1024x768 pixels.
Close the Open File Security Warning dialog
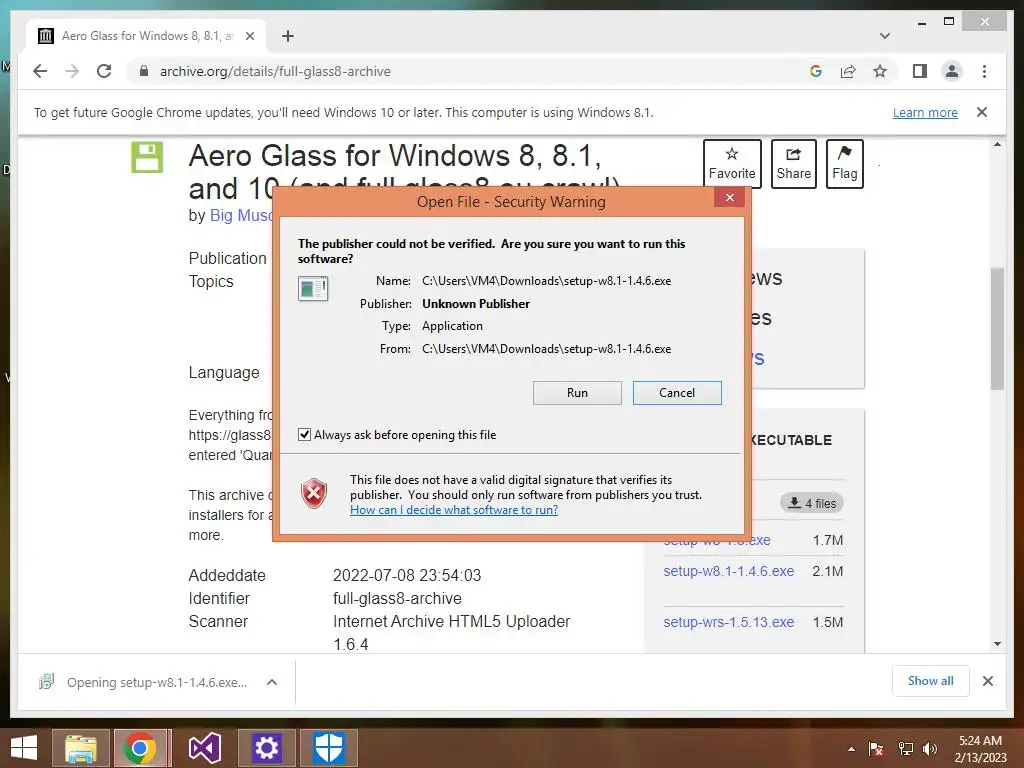(x=729, y=197)
